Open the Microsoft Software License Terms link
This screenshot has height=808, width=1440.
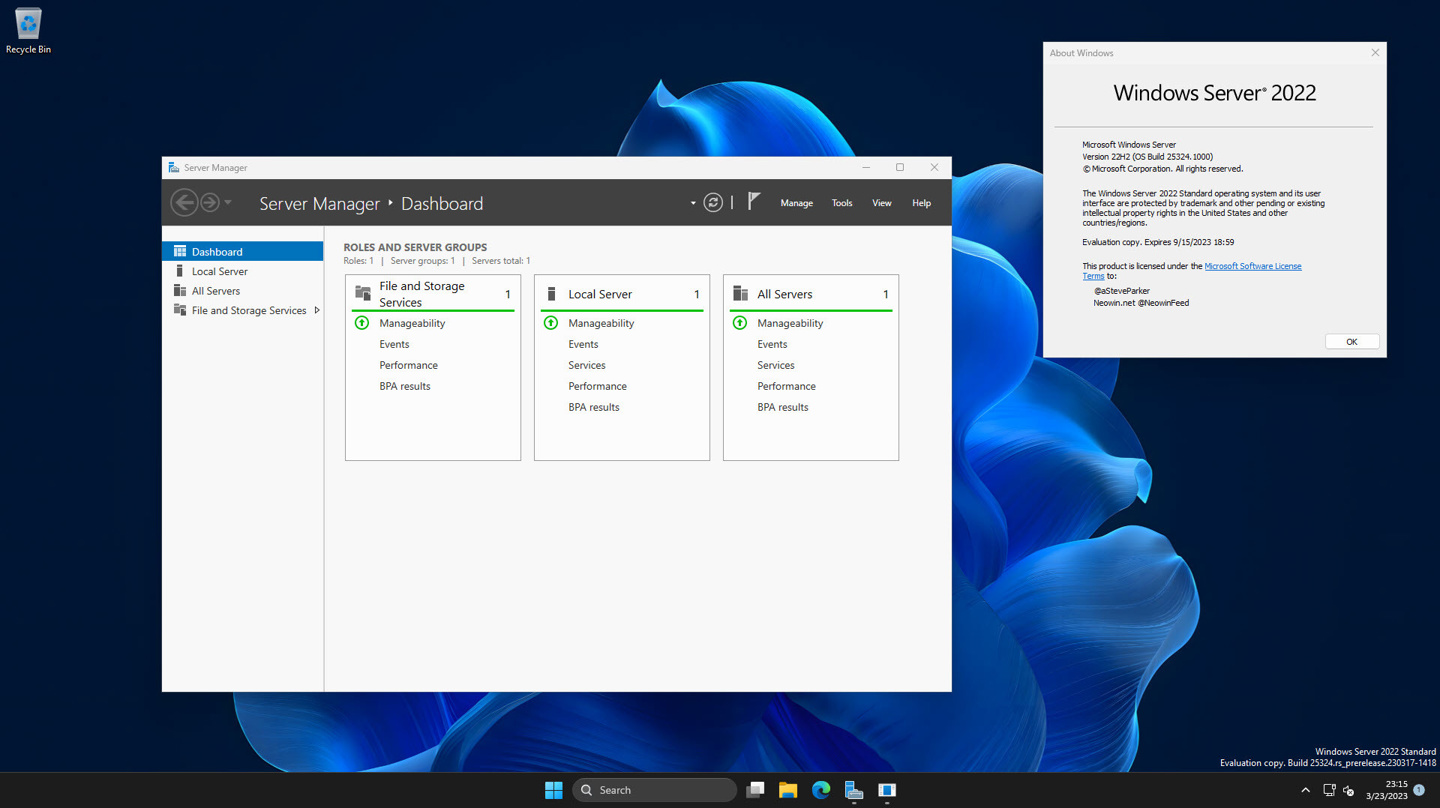pos(1252,266)
